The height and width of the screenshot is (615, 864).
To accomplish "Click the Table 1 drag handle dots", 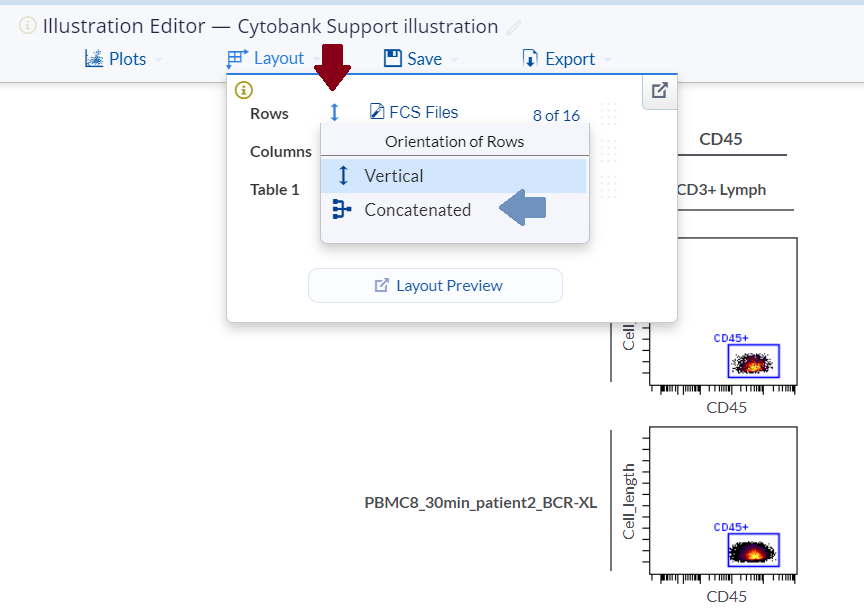I will (x=608, y=187).
